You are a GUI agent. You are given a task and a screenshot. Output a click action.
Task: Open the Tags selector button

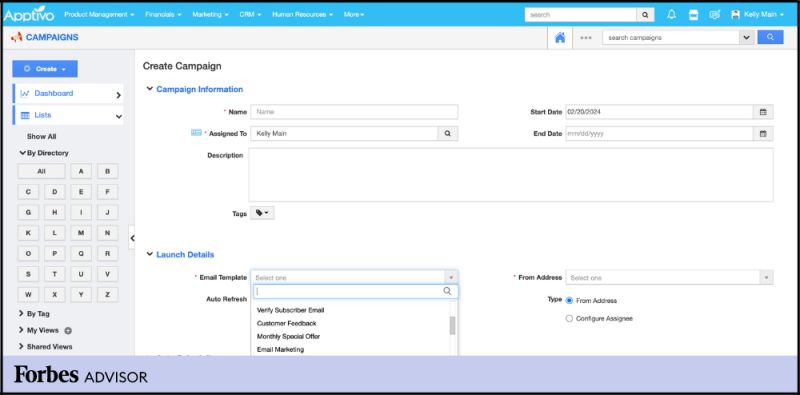(x=262, y=213)
